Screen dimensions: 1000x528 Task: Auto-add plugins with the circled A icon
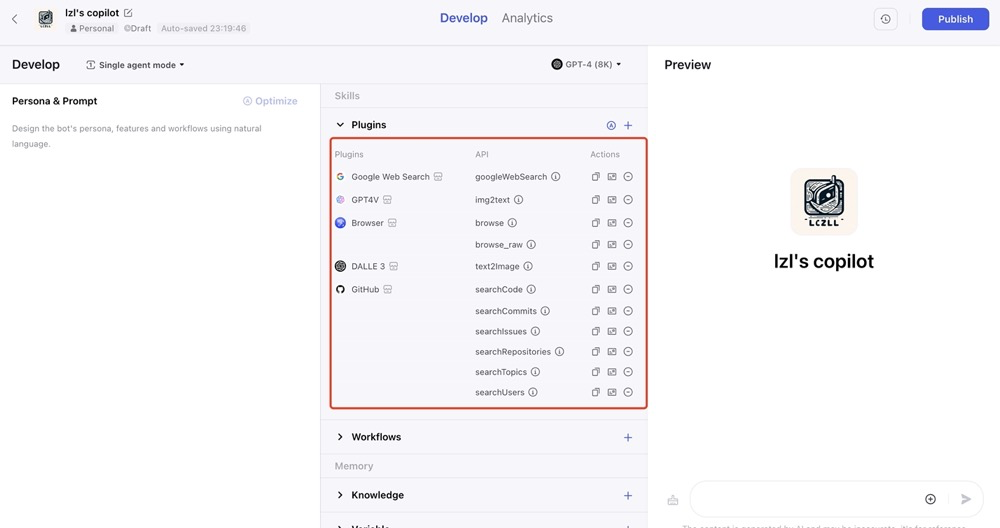[x=611, y=126]
